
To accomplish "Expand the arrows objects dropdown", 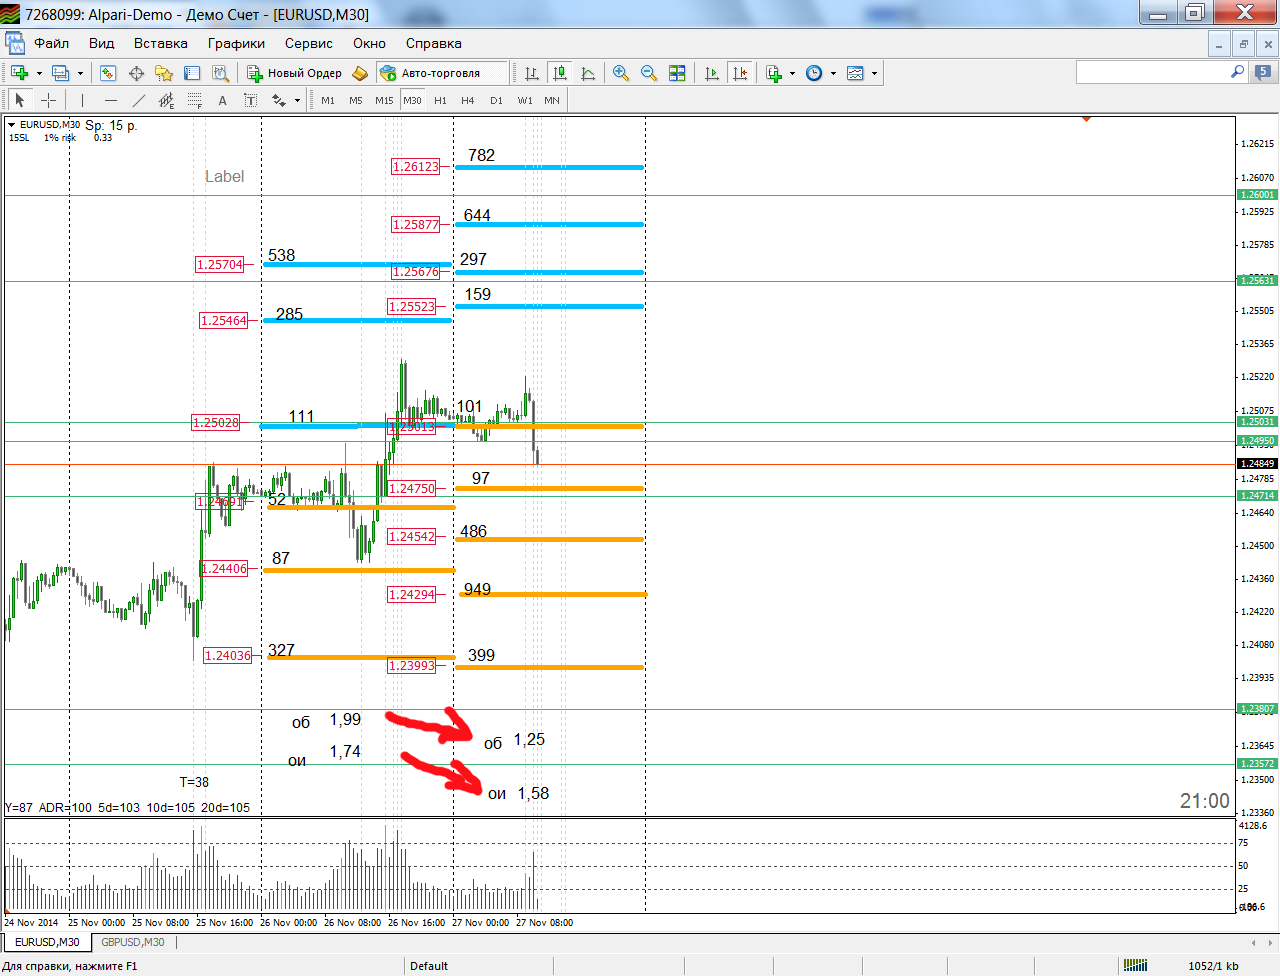I will (297, 100).
